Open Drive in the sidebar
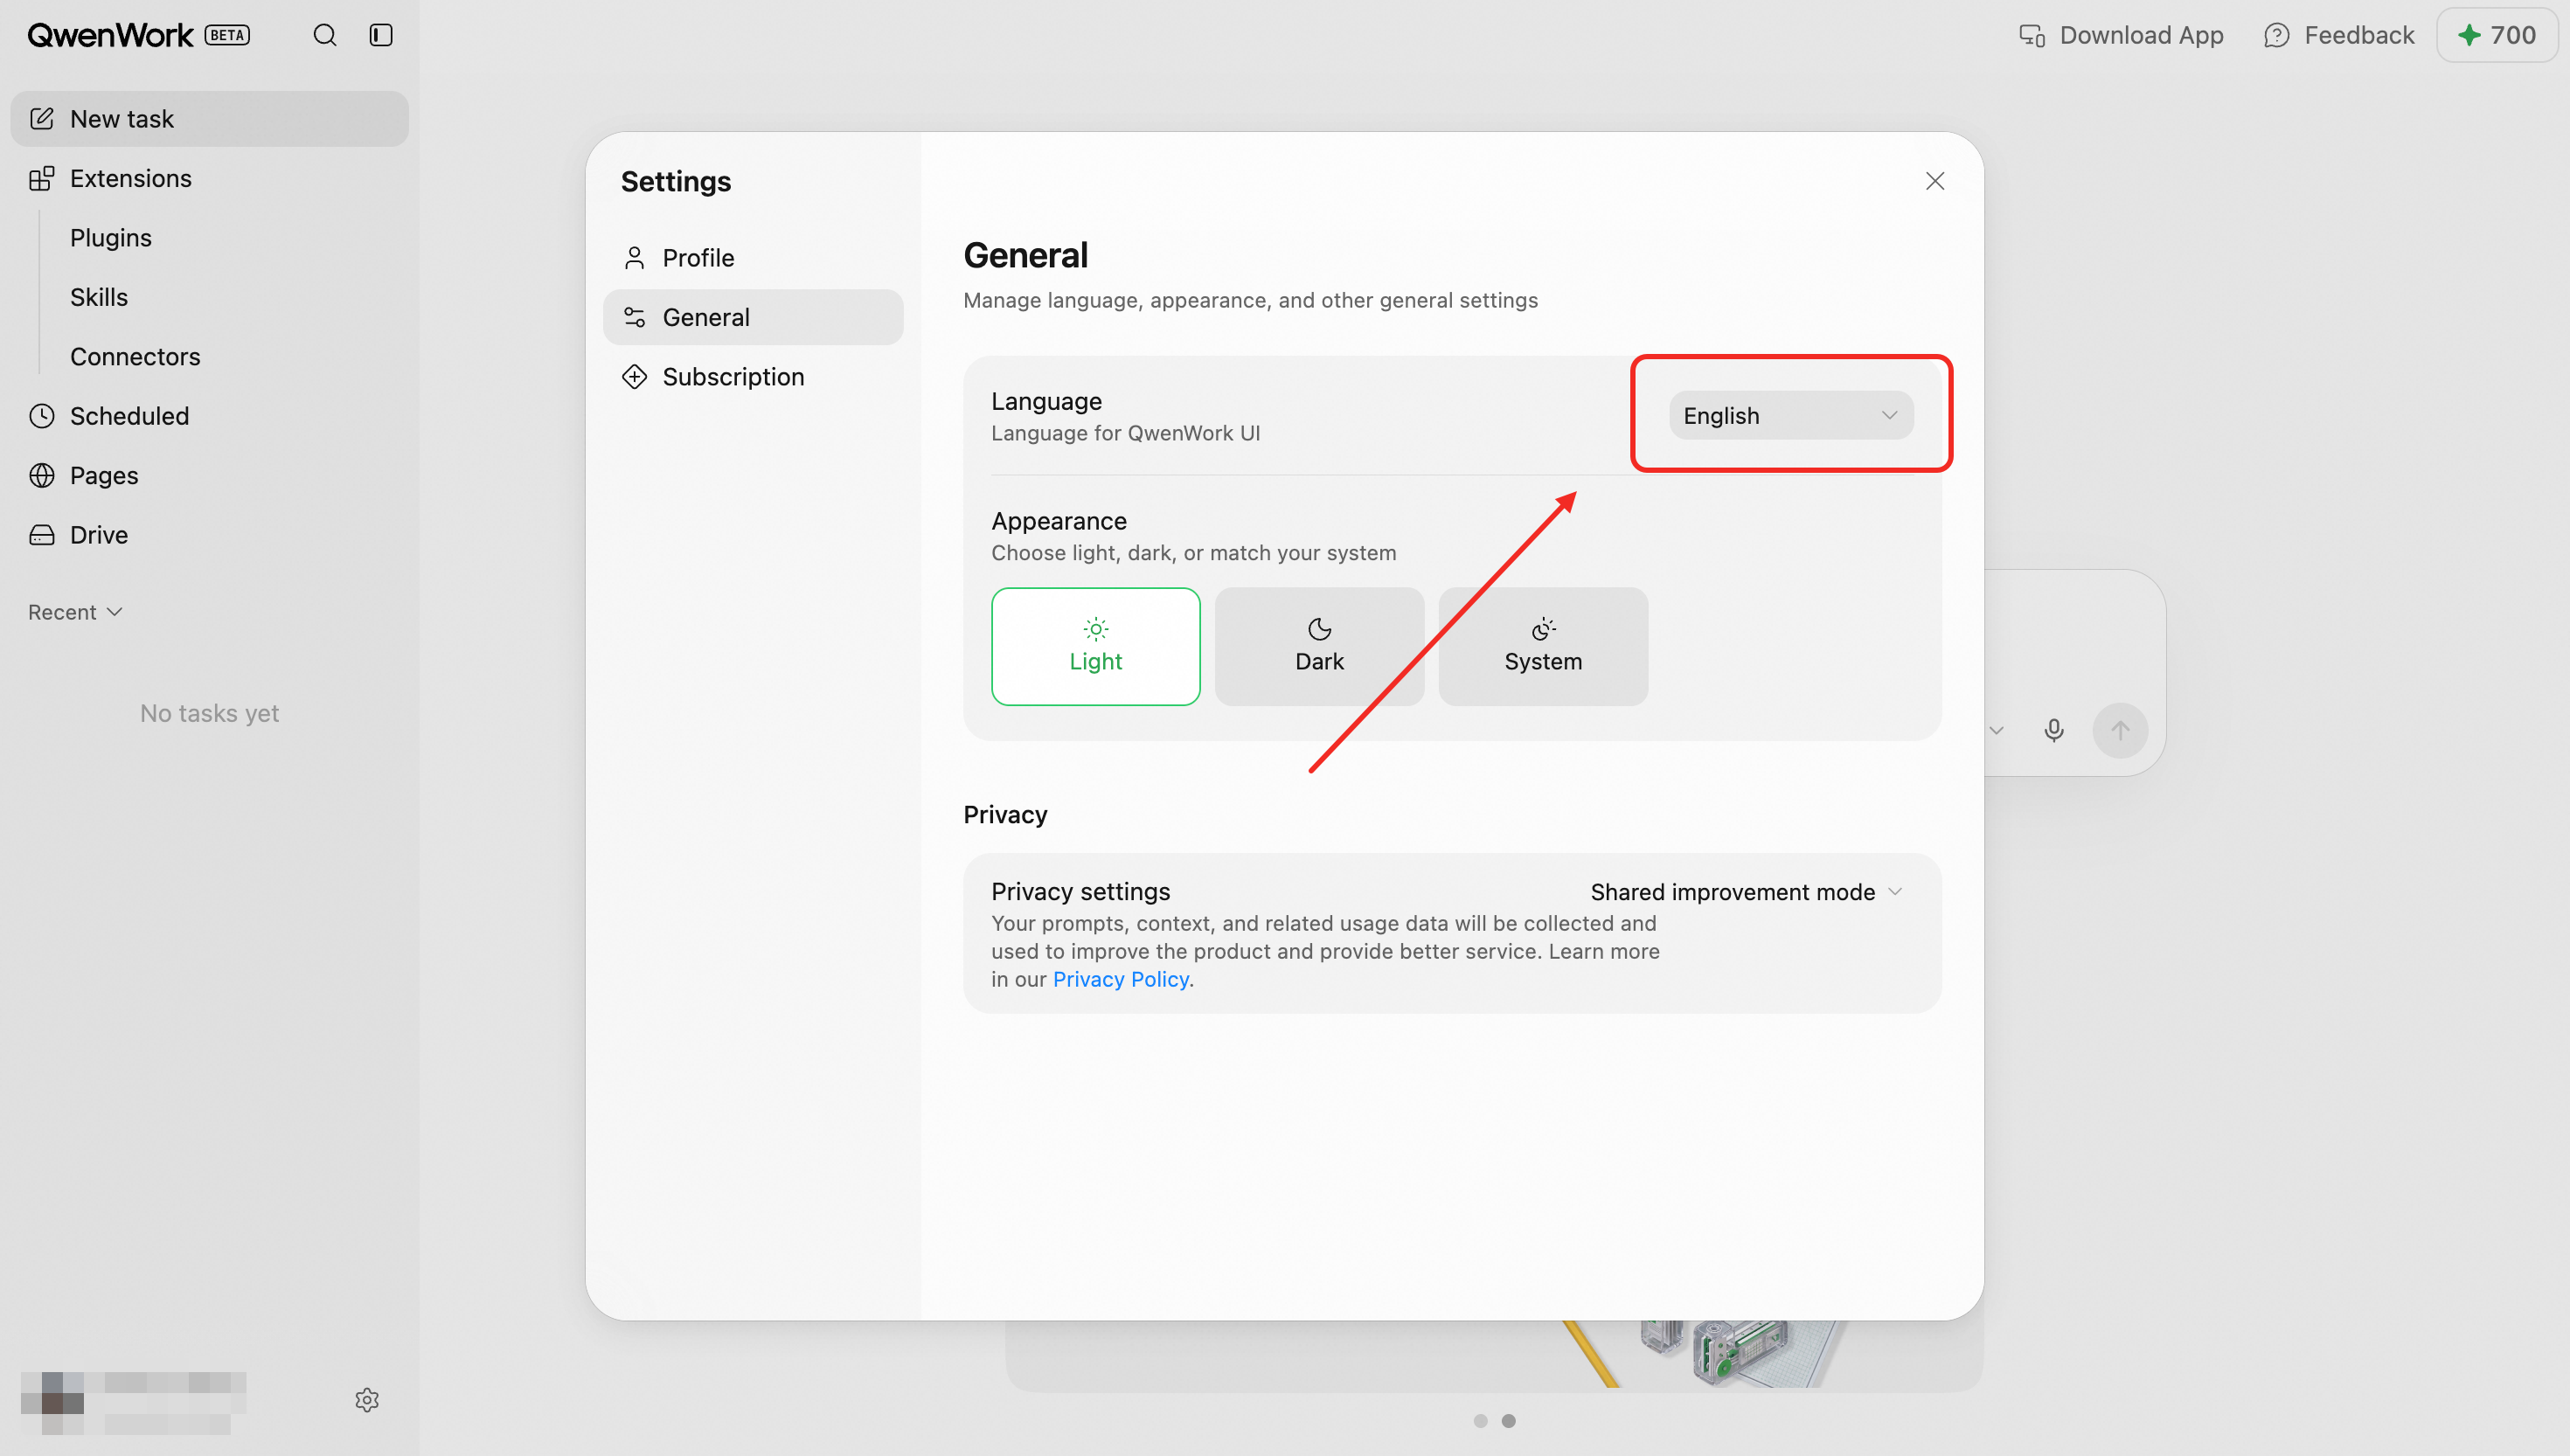The height and width of the screenshot is (1456, 2570). point(210,535)
